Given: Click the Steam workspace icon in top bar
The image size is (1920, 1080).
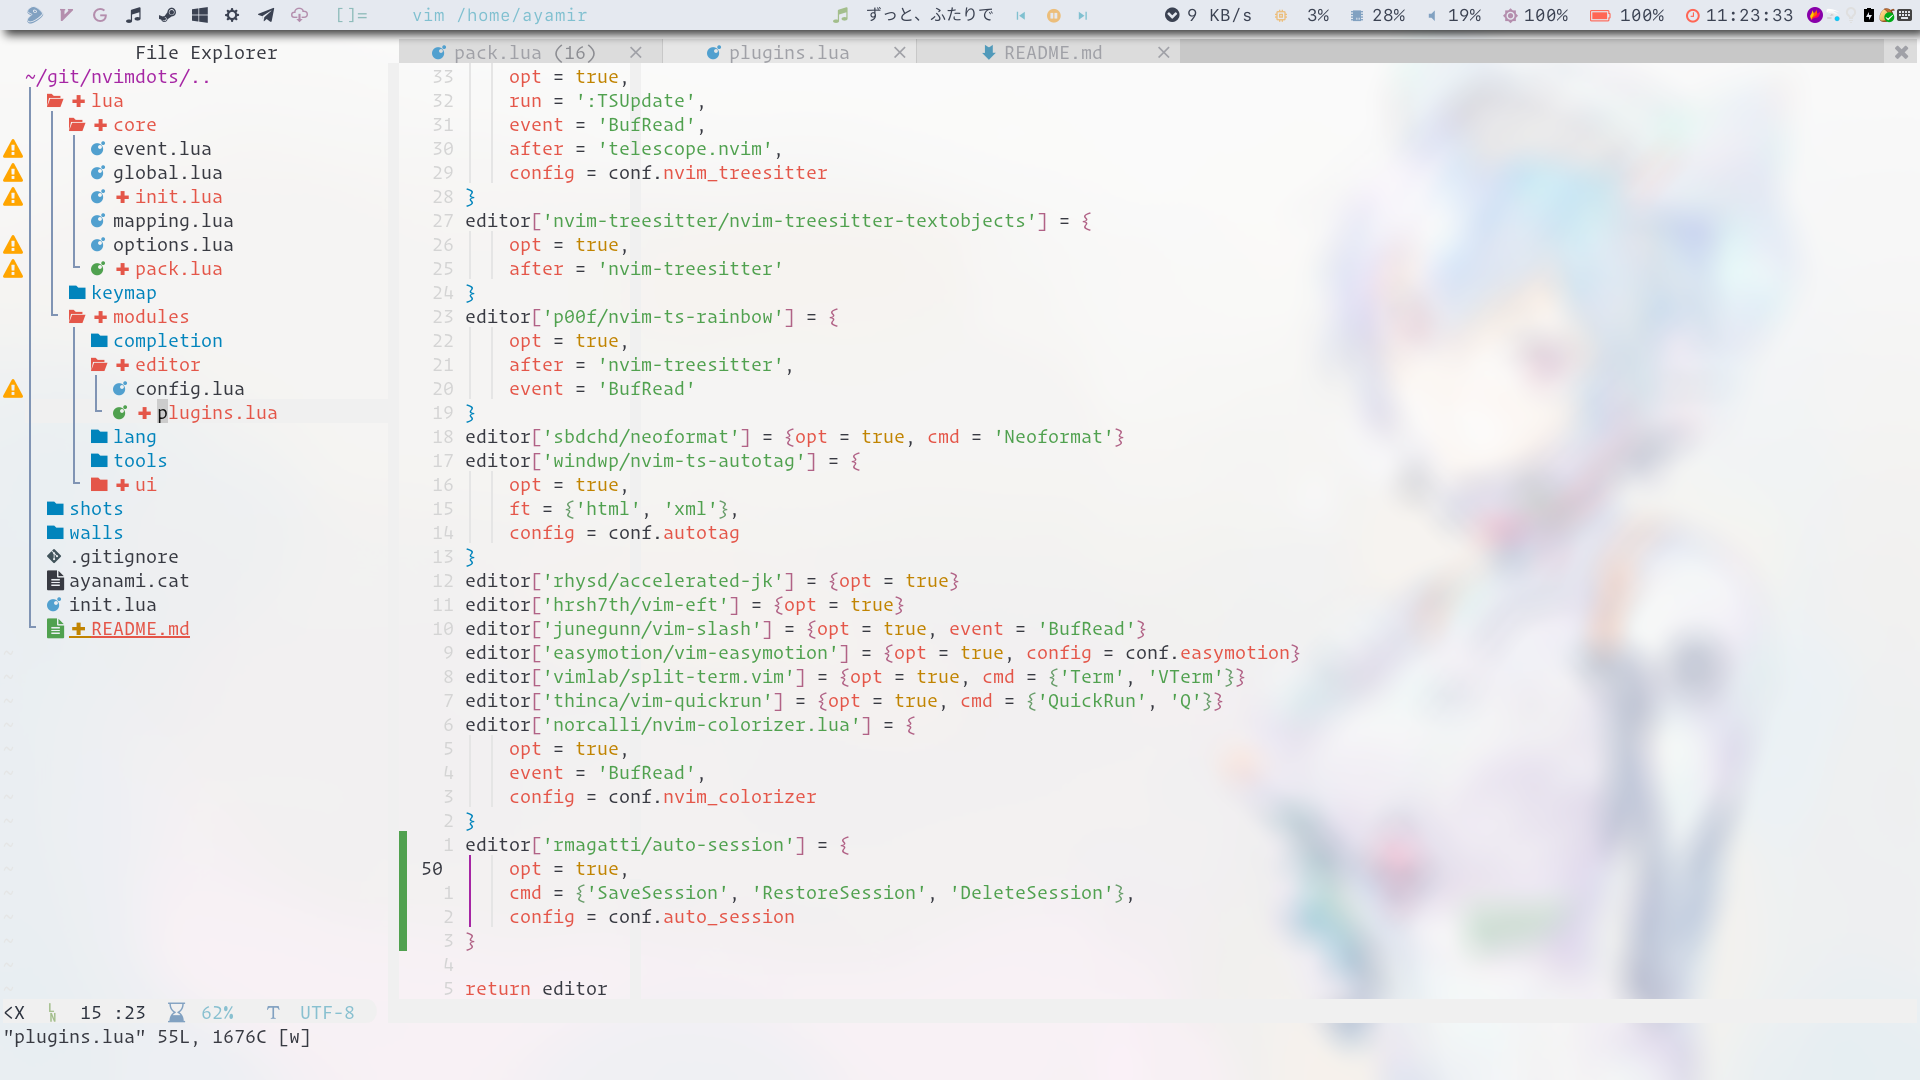Looking at the screenshot, I should [167, 15].
